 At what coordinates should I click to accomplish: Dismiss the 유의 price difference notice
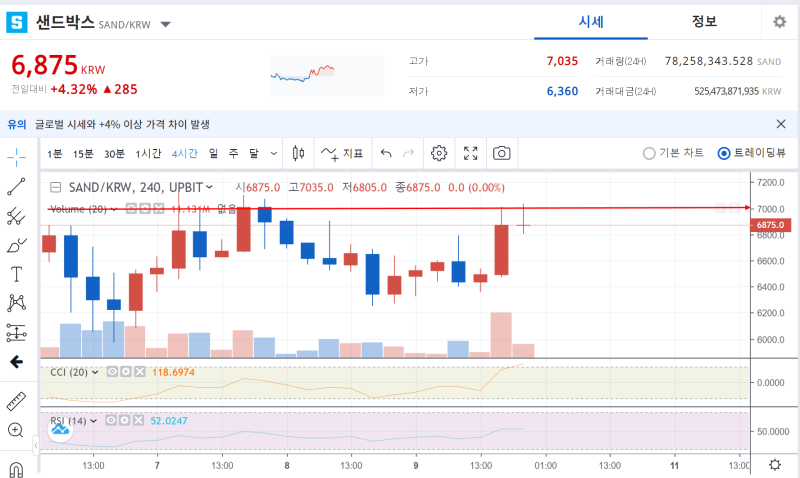tap(781, 124)
